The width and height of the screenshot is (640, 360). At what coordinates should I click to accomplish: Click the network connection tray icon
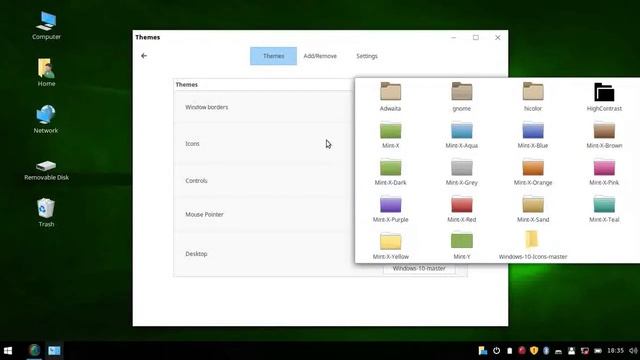[584, 351]
